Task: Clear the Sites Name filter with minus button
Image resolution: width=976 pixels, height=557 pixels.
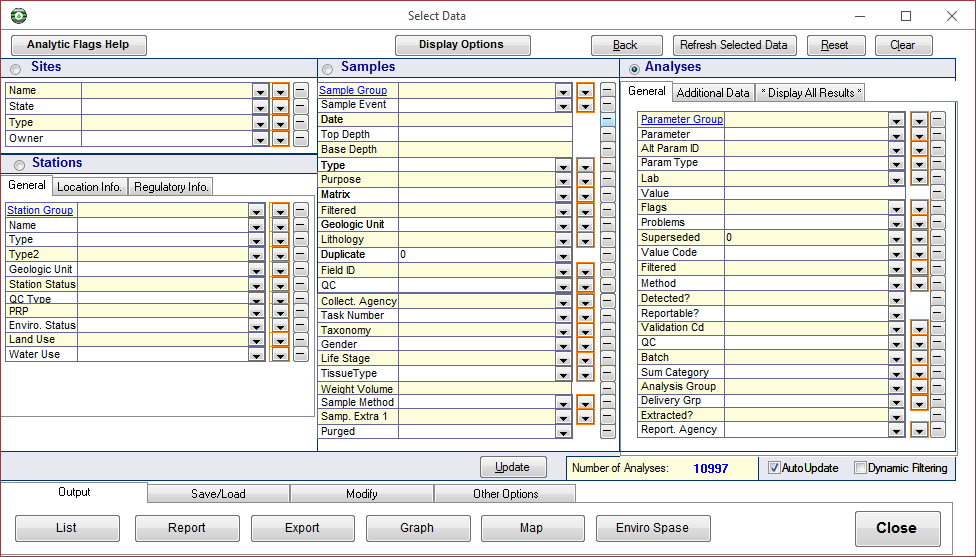Action: point(301,91)
